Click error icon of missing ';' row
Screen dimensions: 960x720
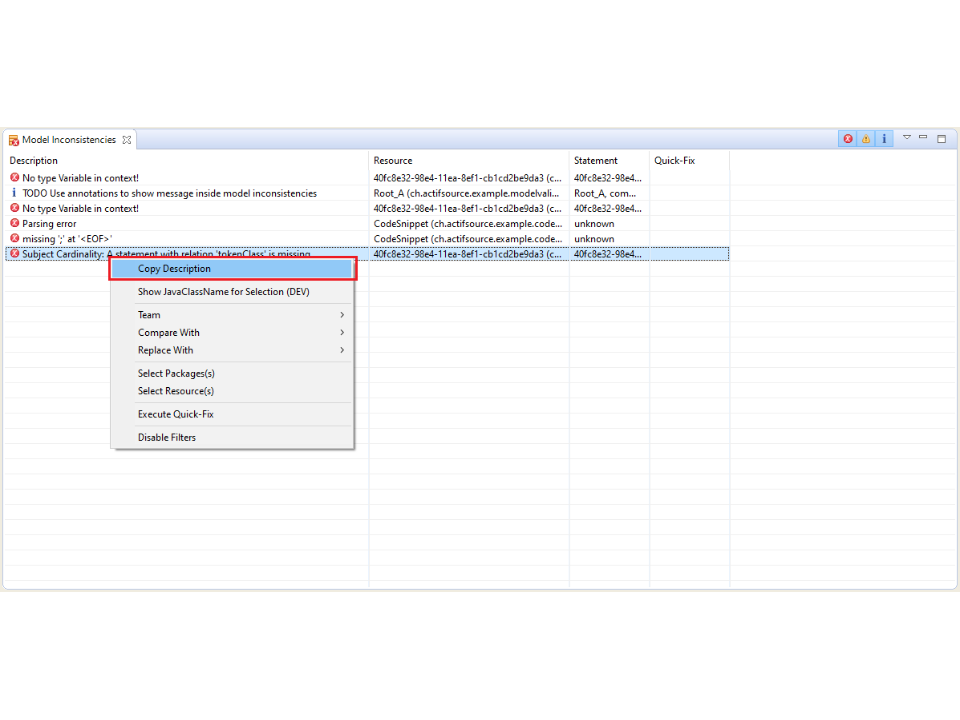15,238
